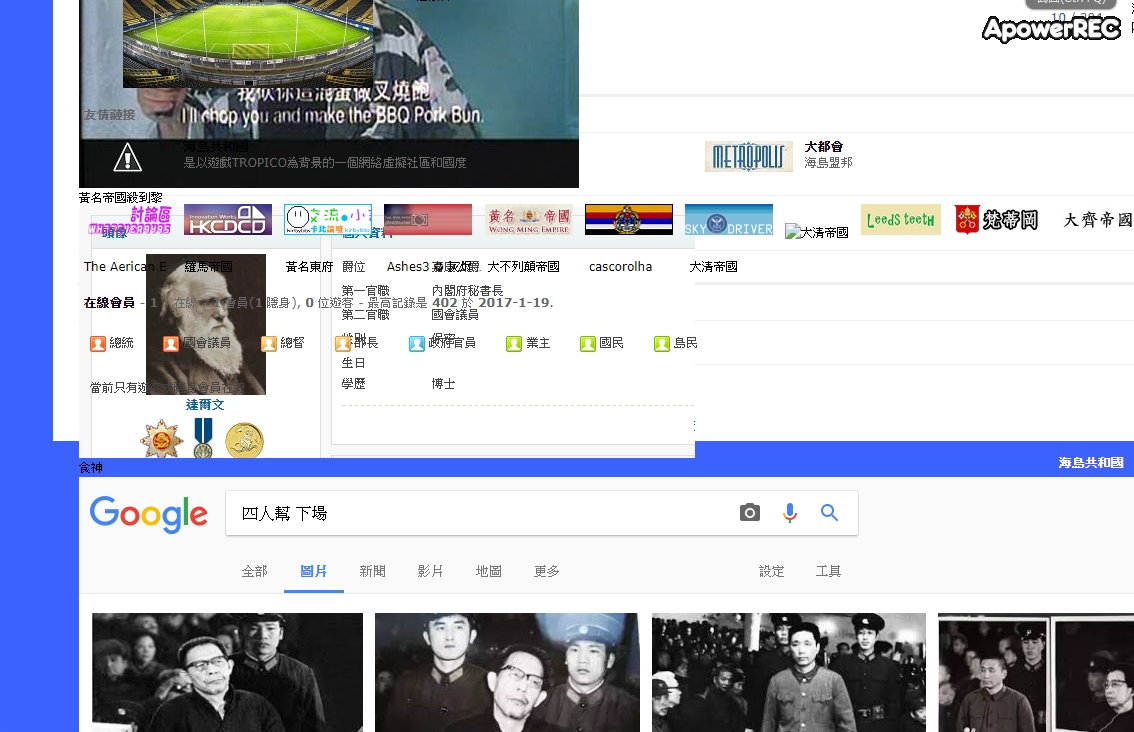
Task: Open the 達爾文 profile name link
Action: (x=205, y=405)
